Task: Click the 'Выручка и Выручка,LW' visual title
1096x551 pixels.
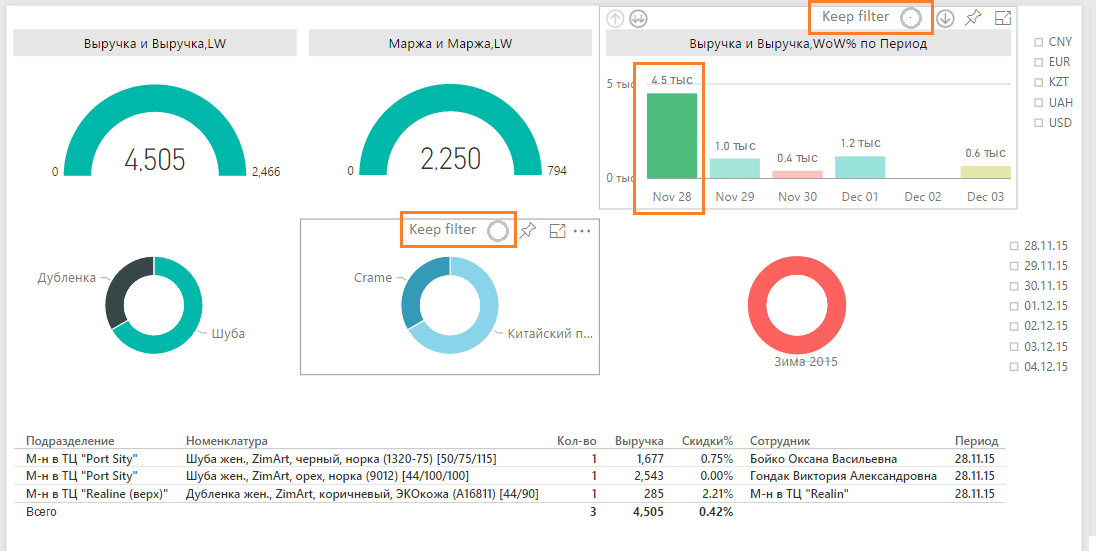Action: click(154, 43)
